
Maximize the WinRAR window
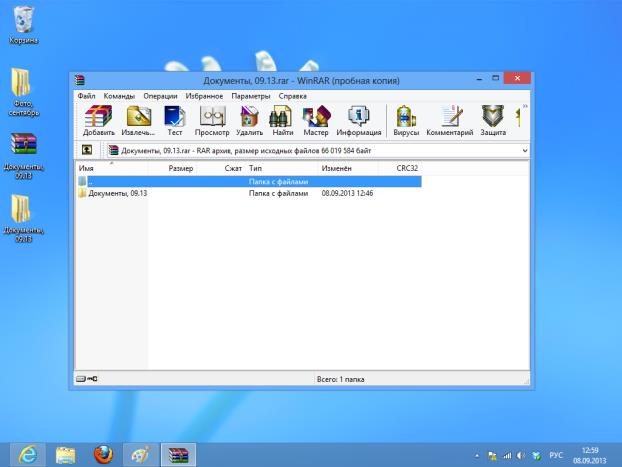point(495,78)
